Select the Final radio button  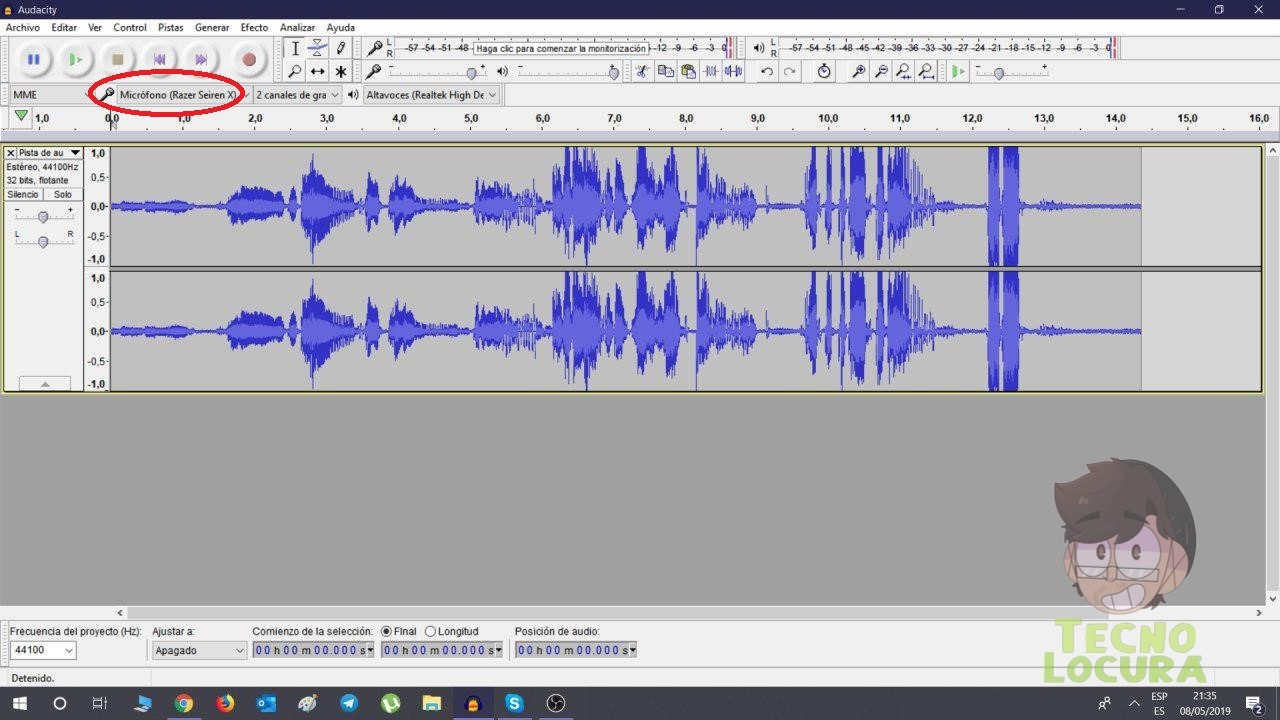coord(398,631)
